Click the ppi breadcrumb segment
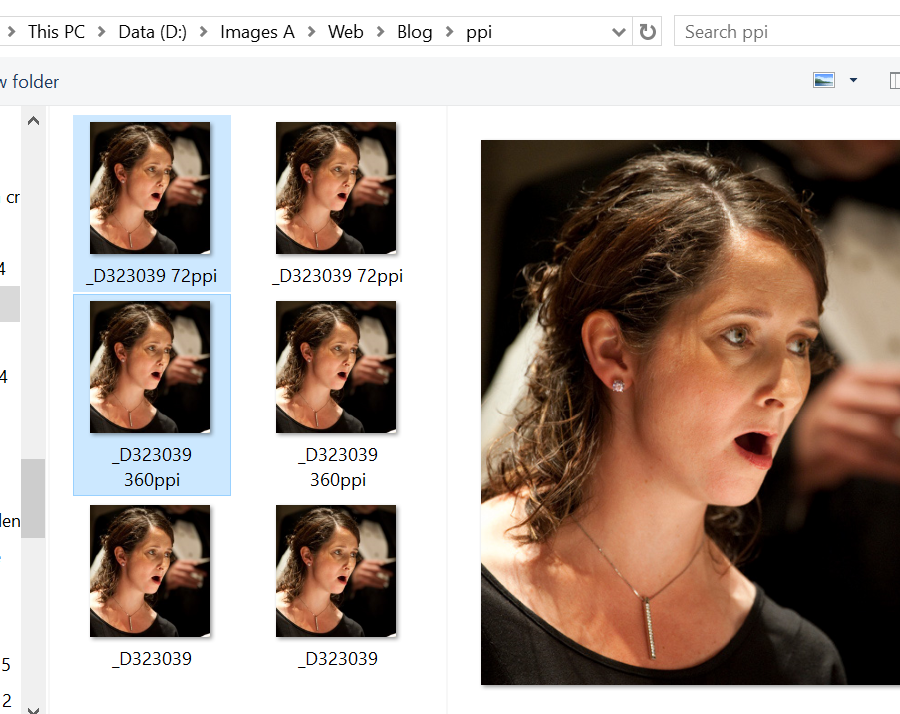The height and width of the screenshot is (714, 900). click(x=479, y=32)
